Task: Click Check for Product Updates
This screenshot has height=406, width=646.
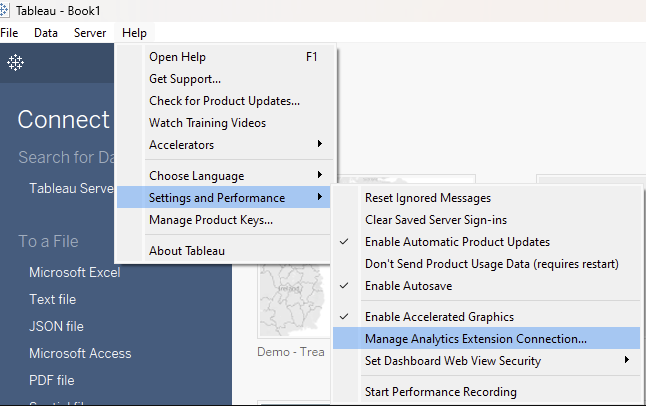Action: pyautogui.click(x=224, y=101)
